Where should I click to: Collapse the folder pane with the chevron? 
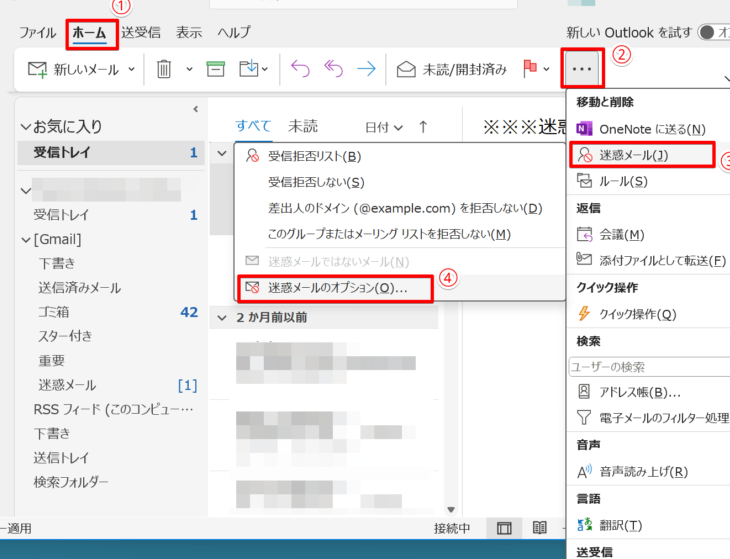pos(196,109)
